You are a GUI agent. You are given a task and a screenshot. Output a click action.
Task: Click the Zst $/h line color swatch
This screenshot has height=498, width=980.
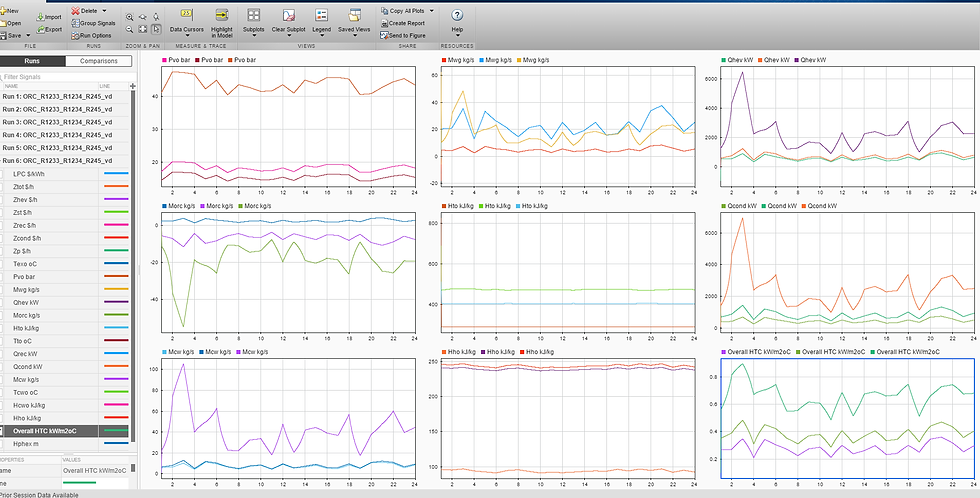(x=116, y=212)
